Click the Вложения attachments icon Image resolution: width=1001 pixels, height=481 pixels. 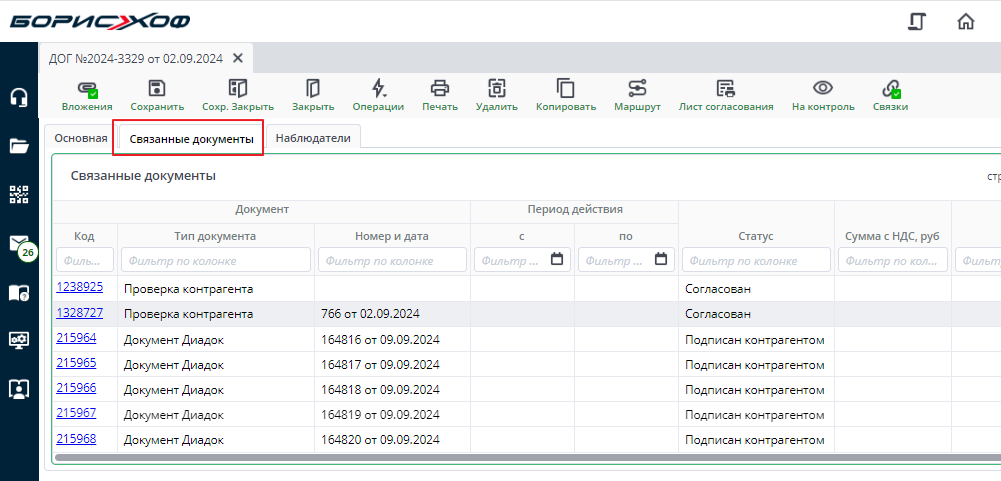pos(86,89)
